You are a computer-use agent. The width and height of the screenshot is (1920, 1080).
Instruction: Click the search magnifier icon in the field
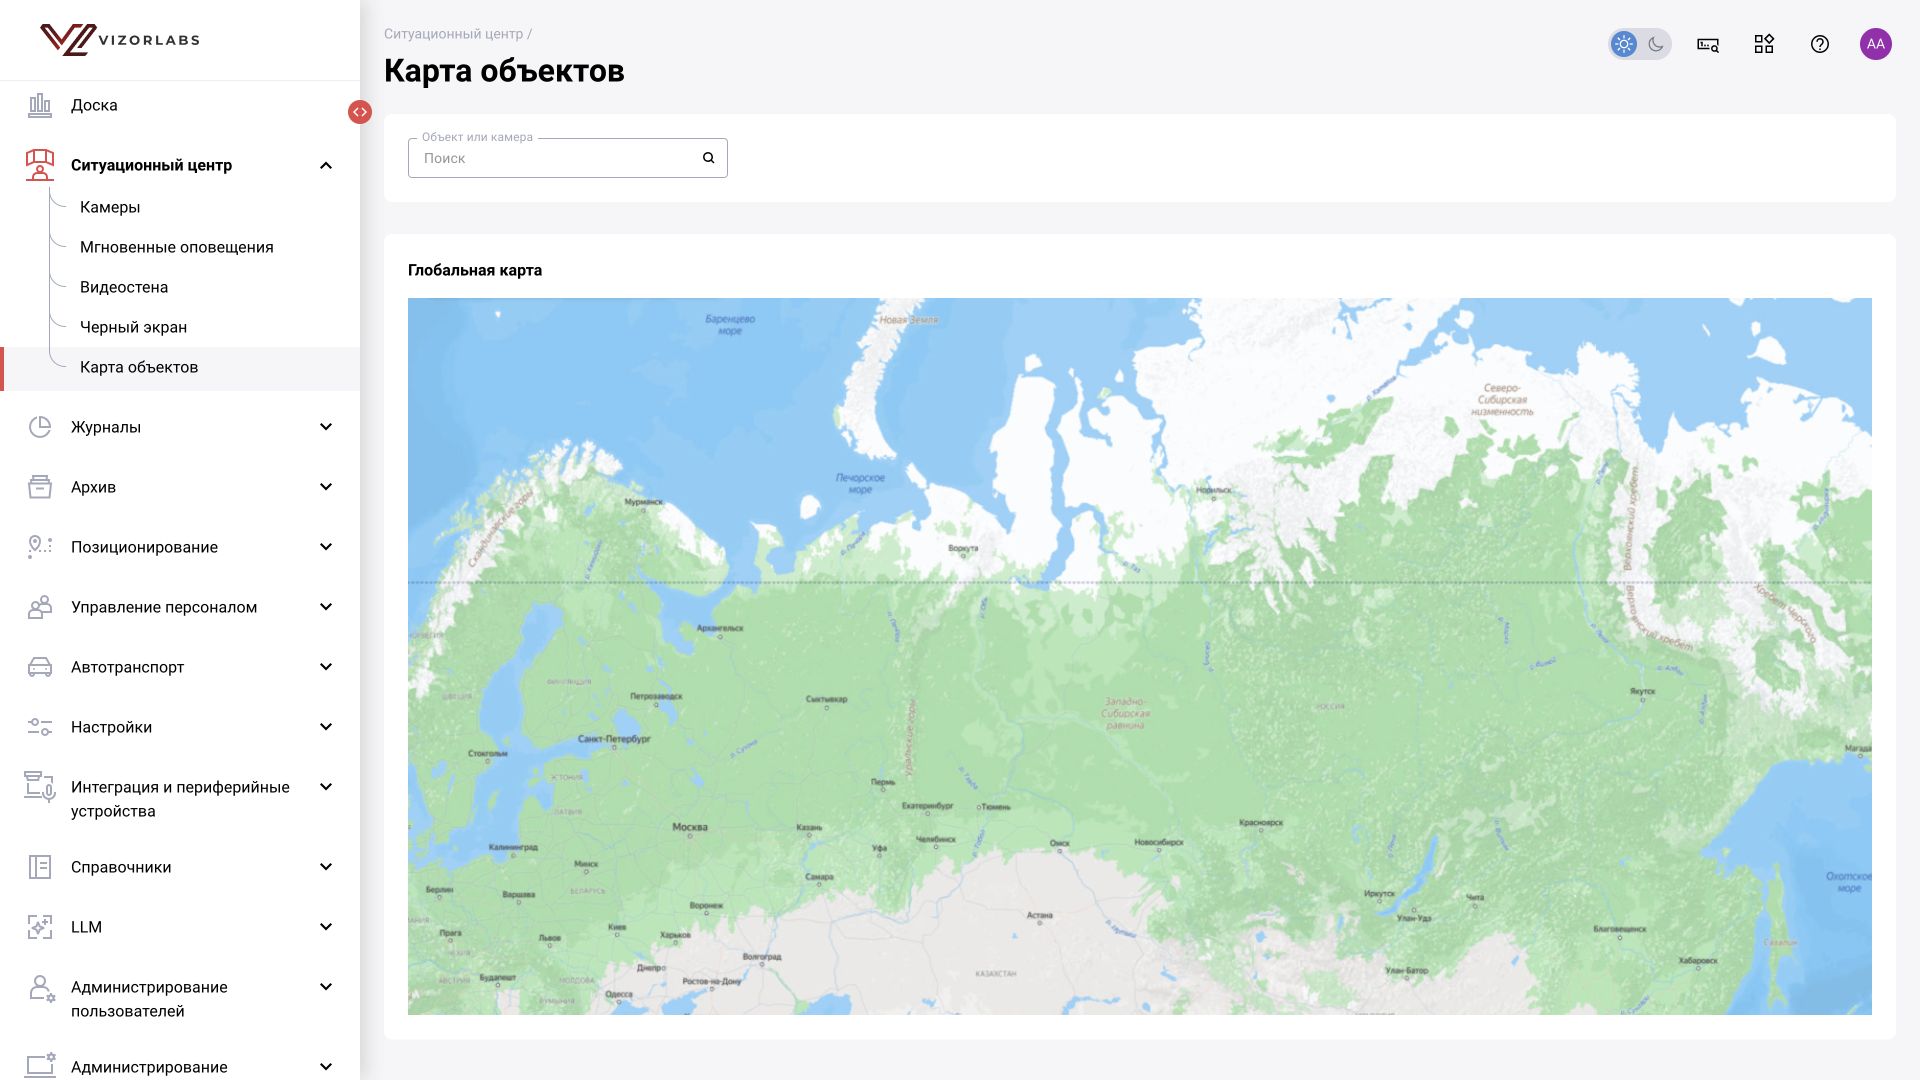[708, 158]
